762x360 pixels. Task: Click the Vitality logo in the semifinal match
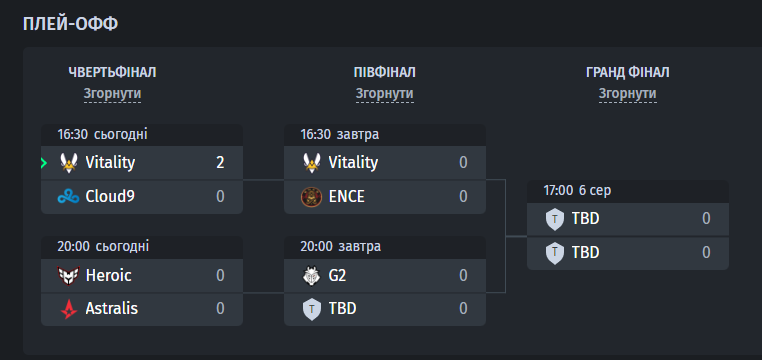pos(312,163)
